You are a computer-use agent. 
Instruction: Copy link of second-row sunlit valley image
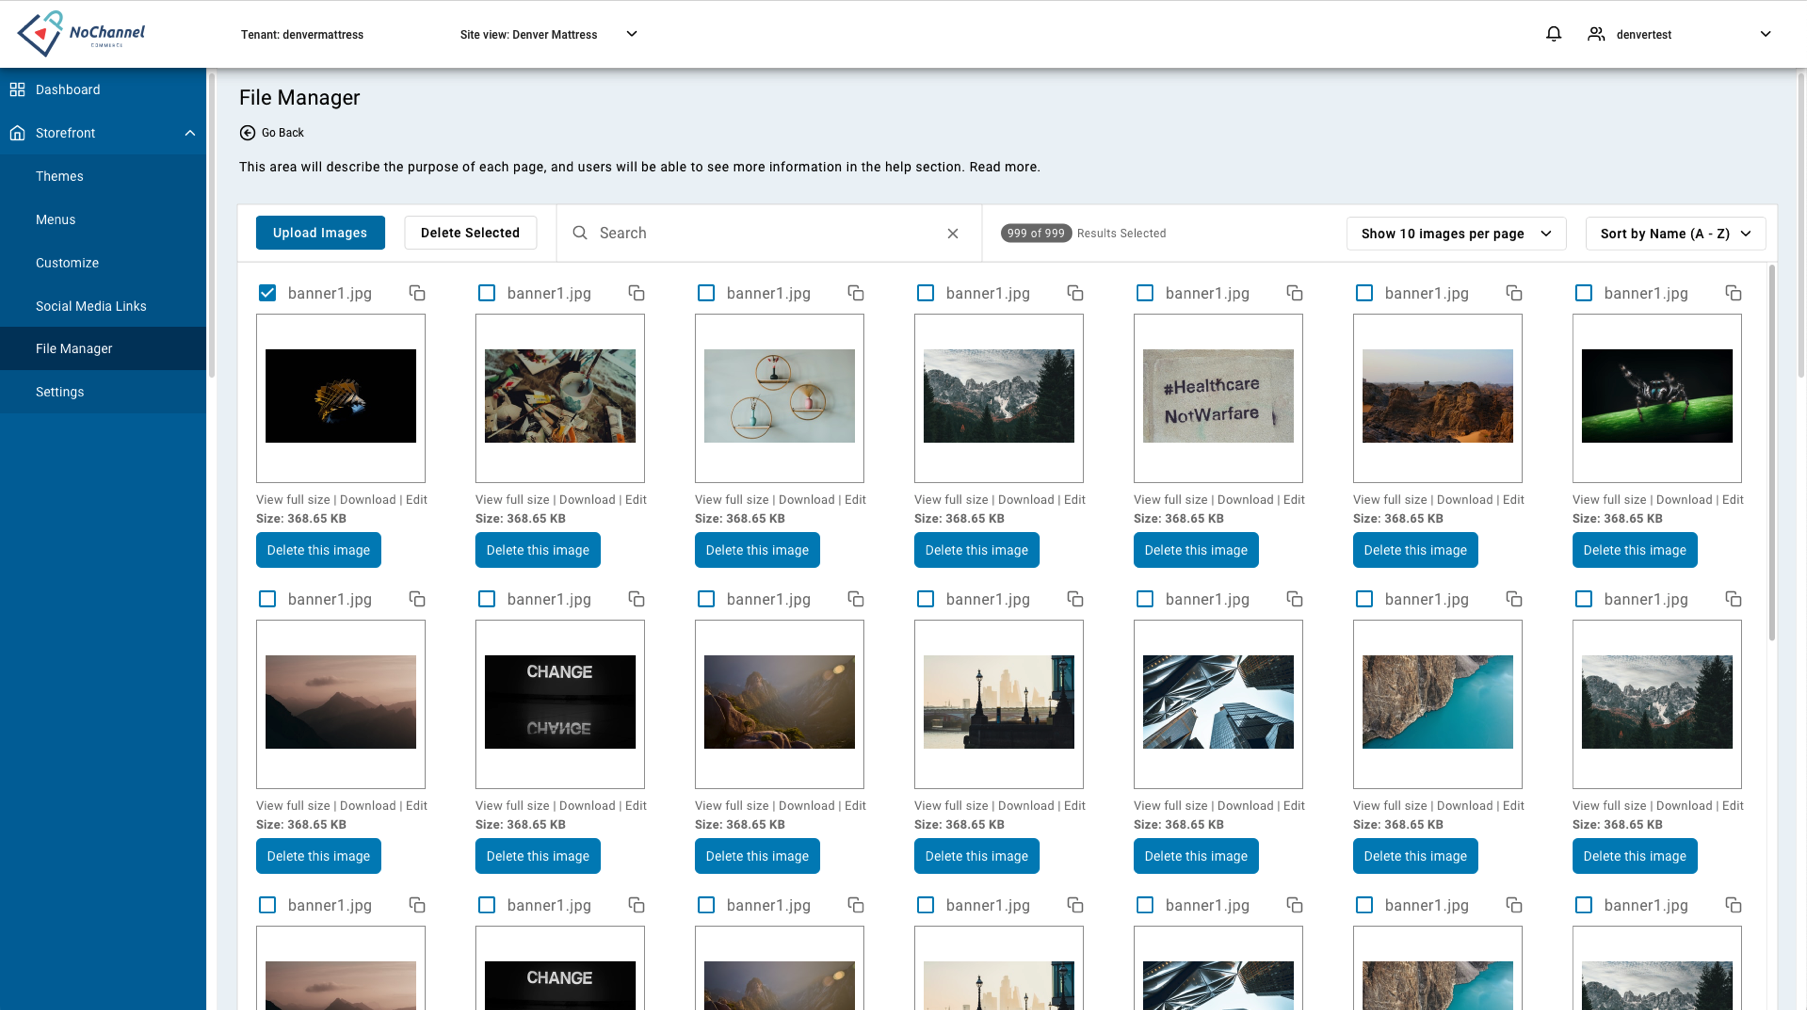pyautogui.click(x=856, y=599)
